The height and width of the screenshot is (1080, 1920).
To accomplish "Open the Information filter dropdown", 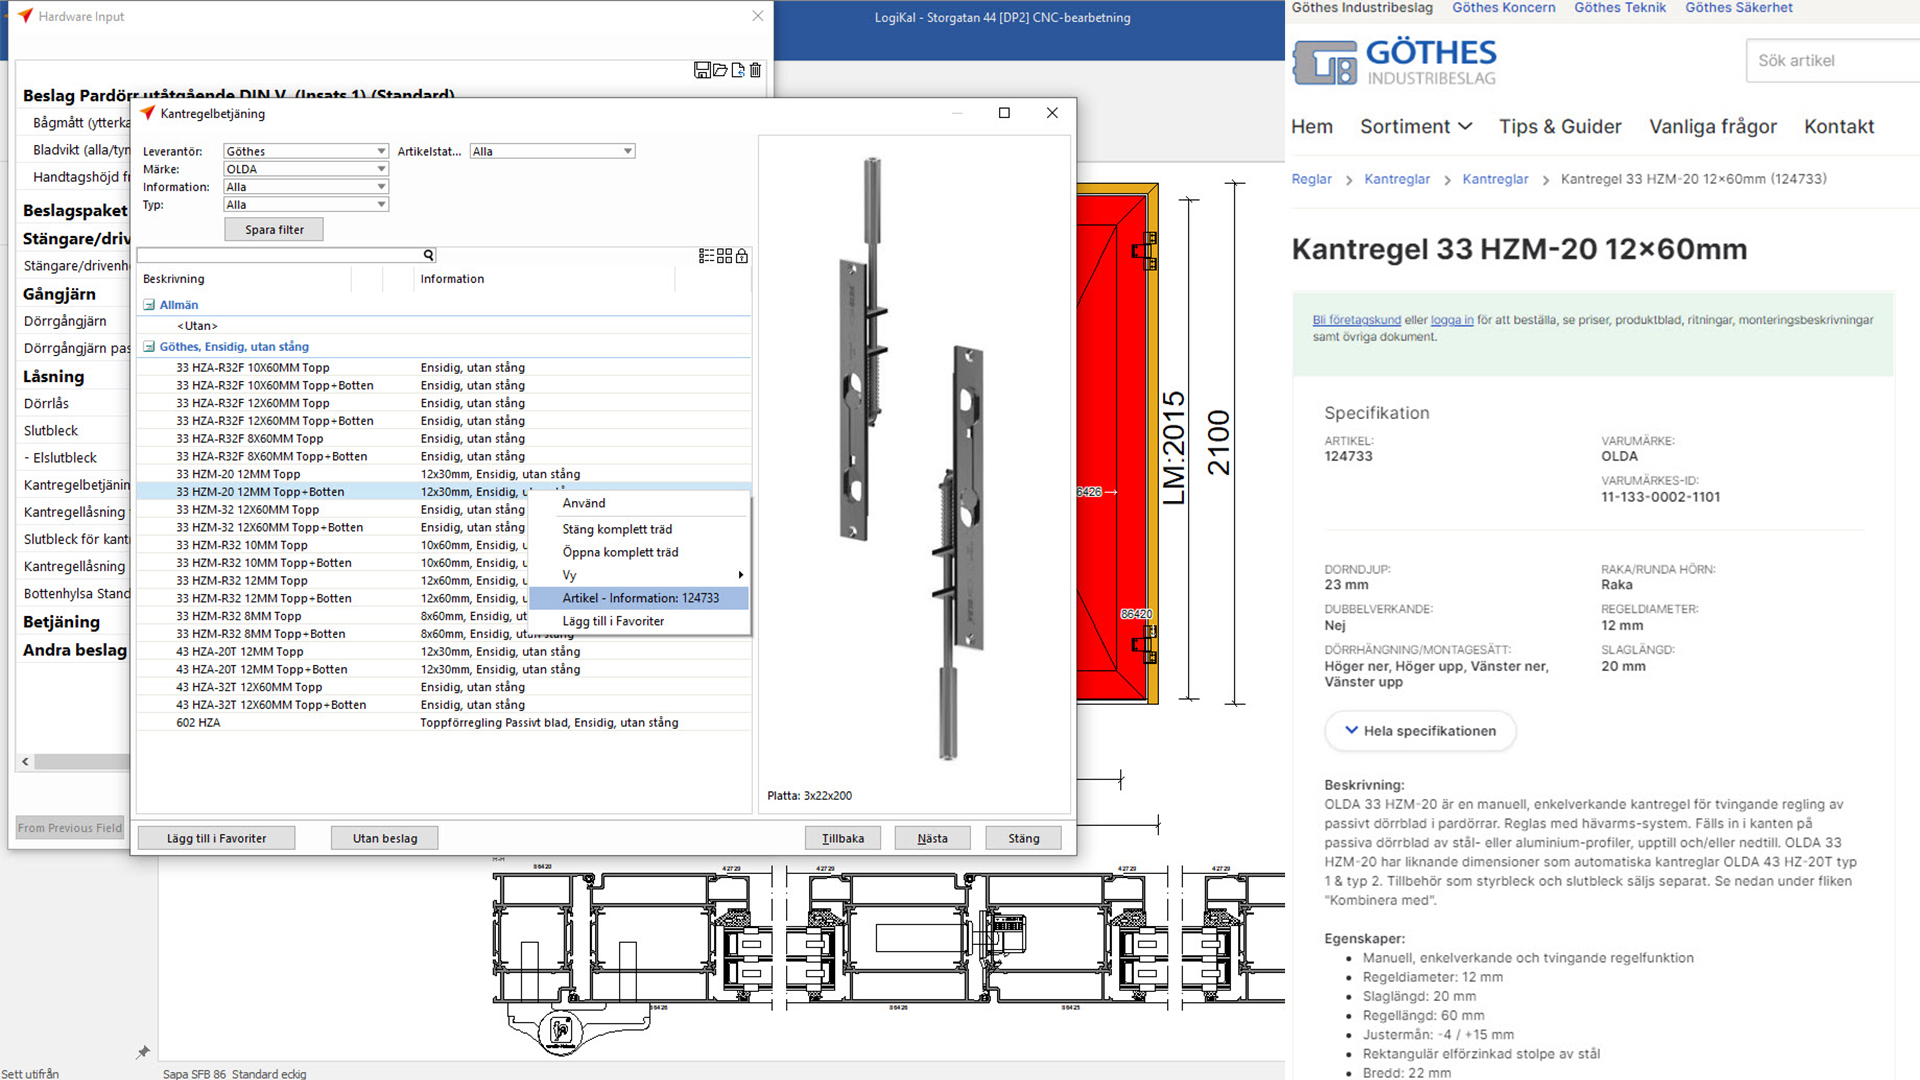I will coord(305,187).
